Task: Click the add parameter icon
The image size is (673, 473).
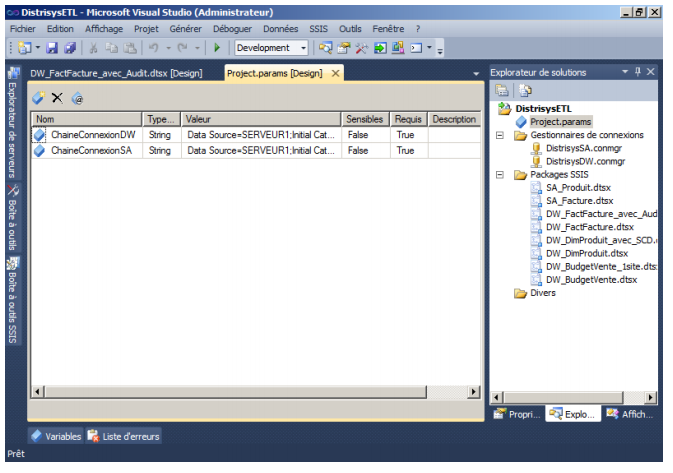Action: pyautogui.click(x=39, y=98)
